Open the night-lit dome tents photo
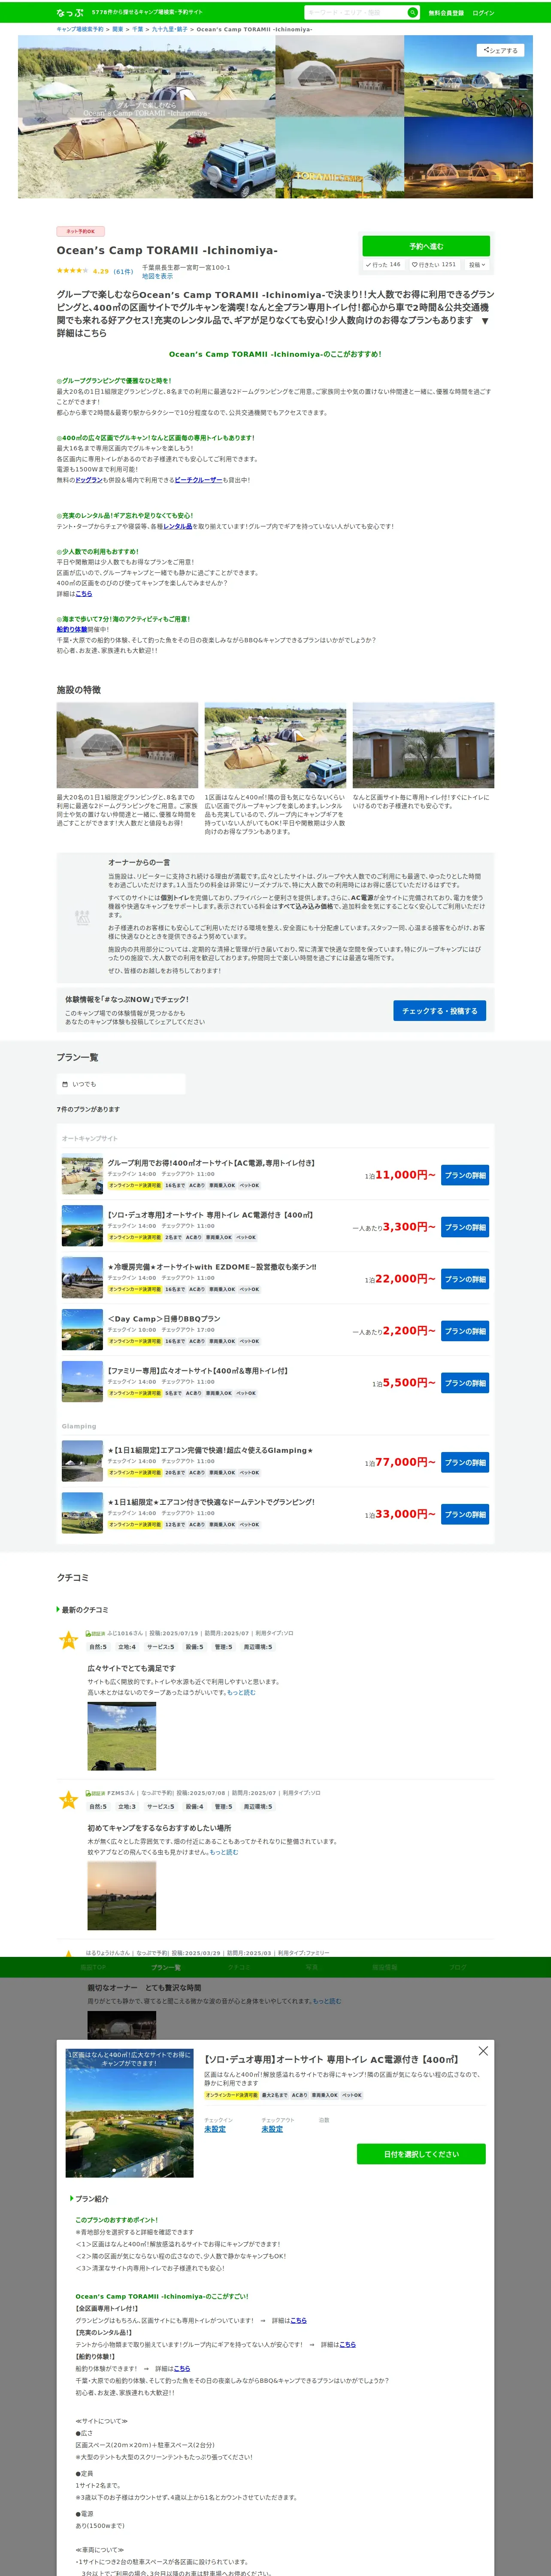This screenshot has width=551, height=2576. 468,158
